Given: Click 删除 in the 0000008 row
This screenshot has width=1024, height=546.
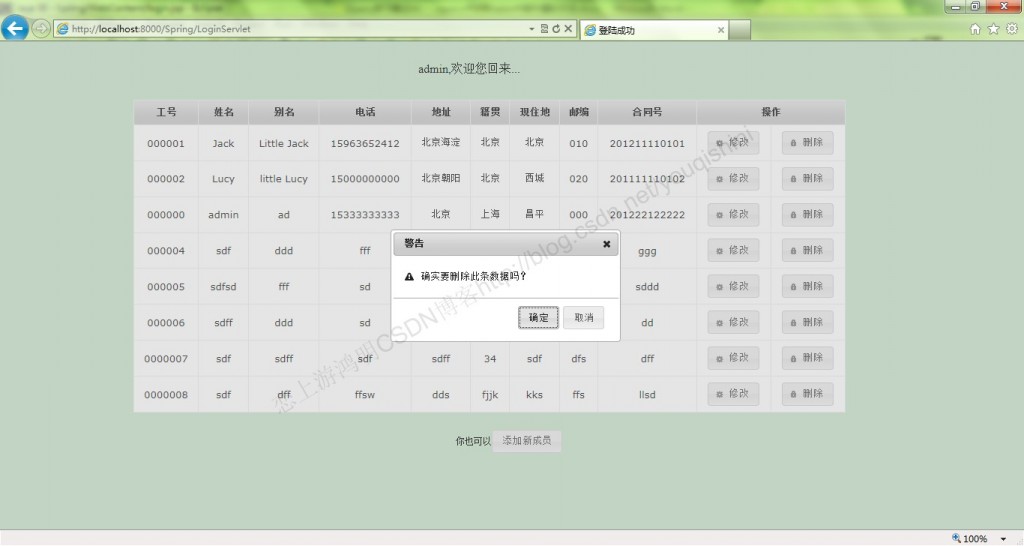Looking at the screenshot, I should point(807,394).
